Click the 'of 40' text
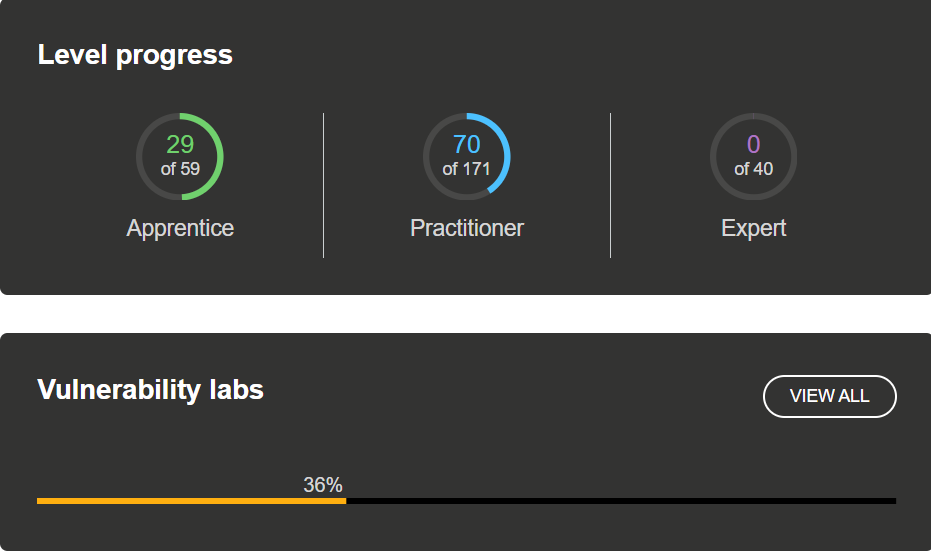931x552 pixels. click(753, 169)
